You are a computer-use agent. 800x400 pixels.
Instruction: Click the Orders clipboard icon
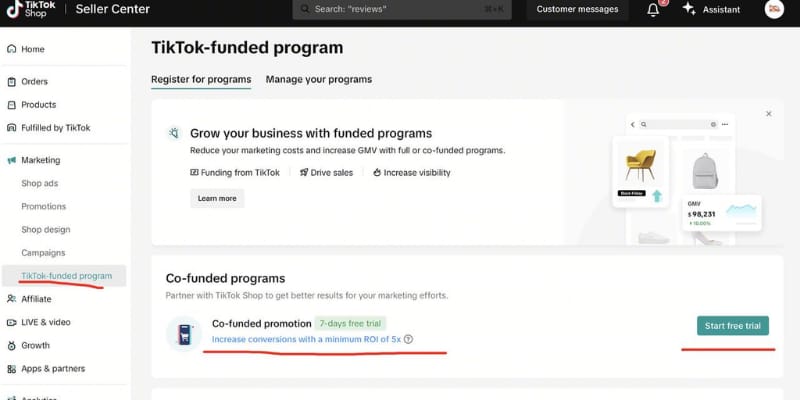pos(11,82)
